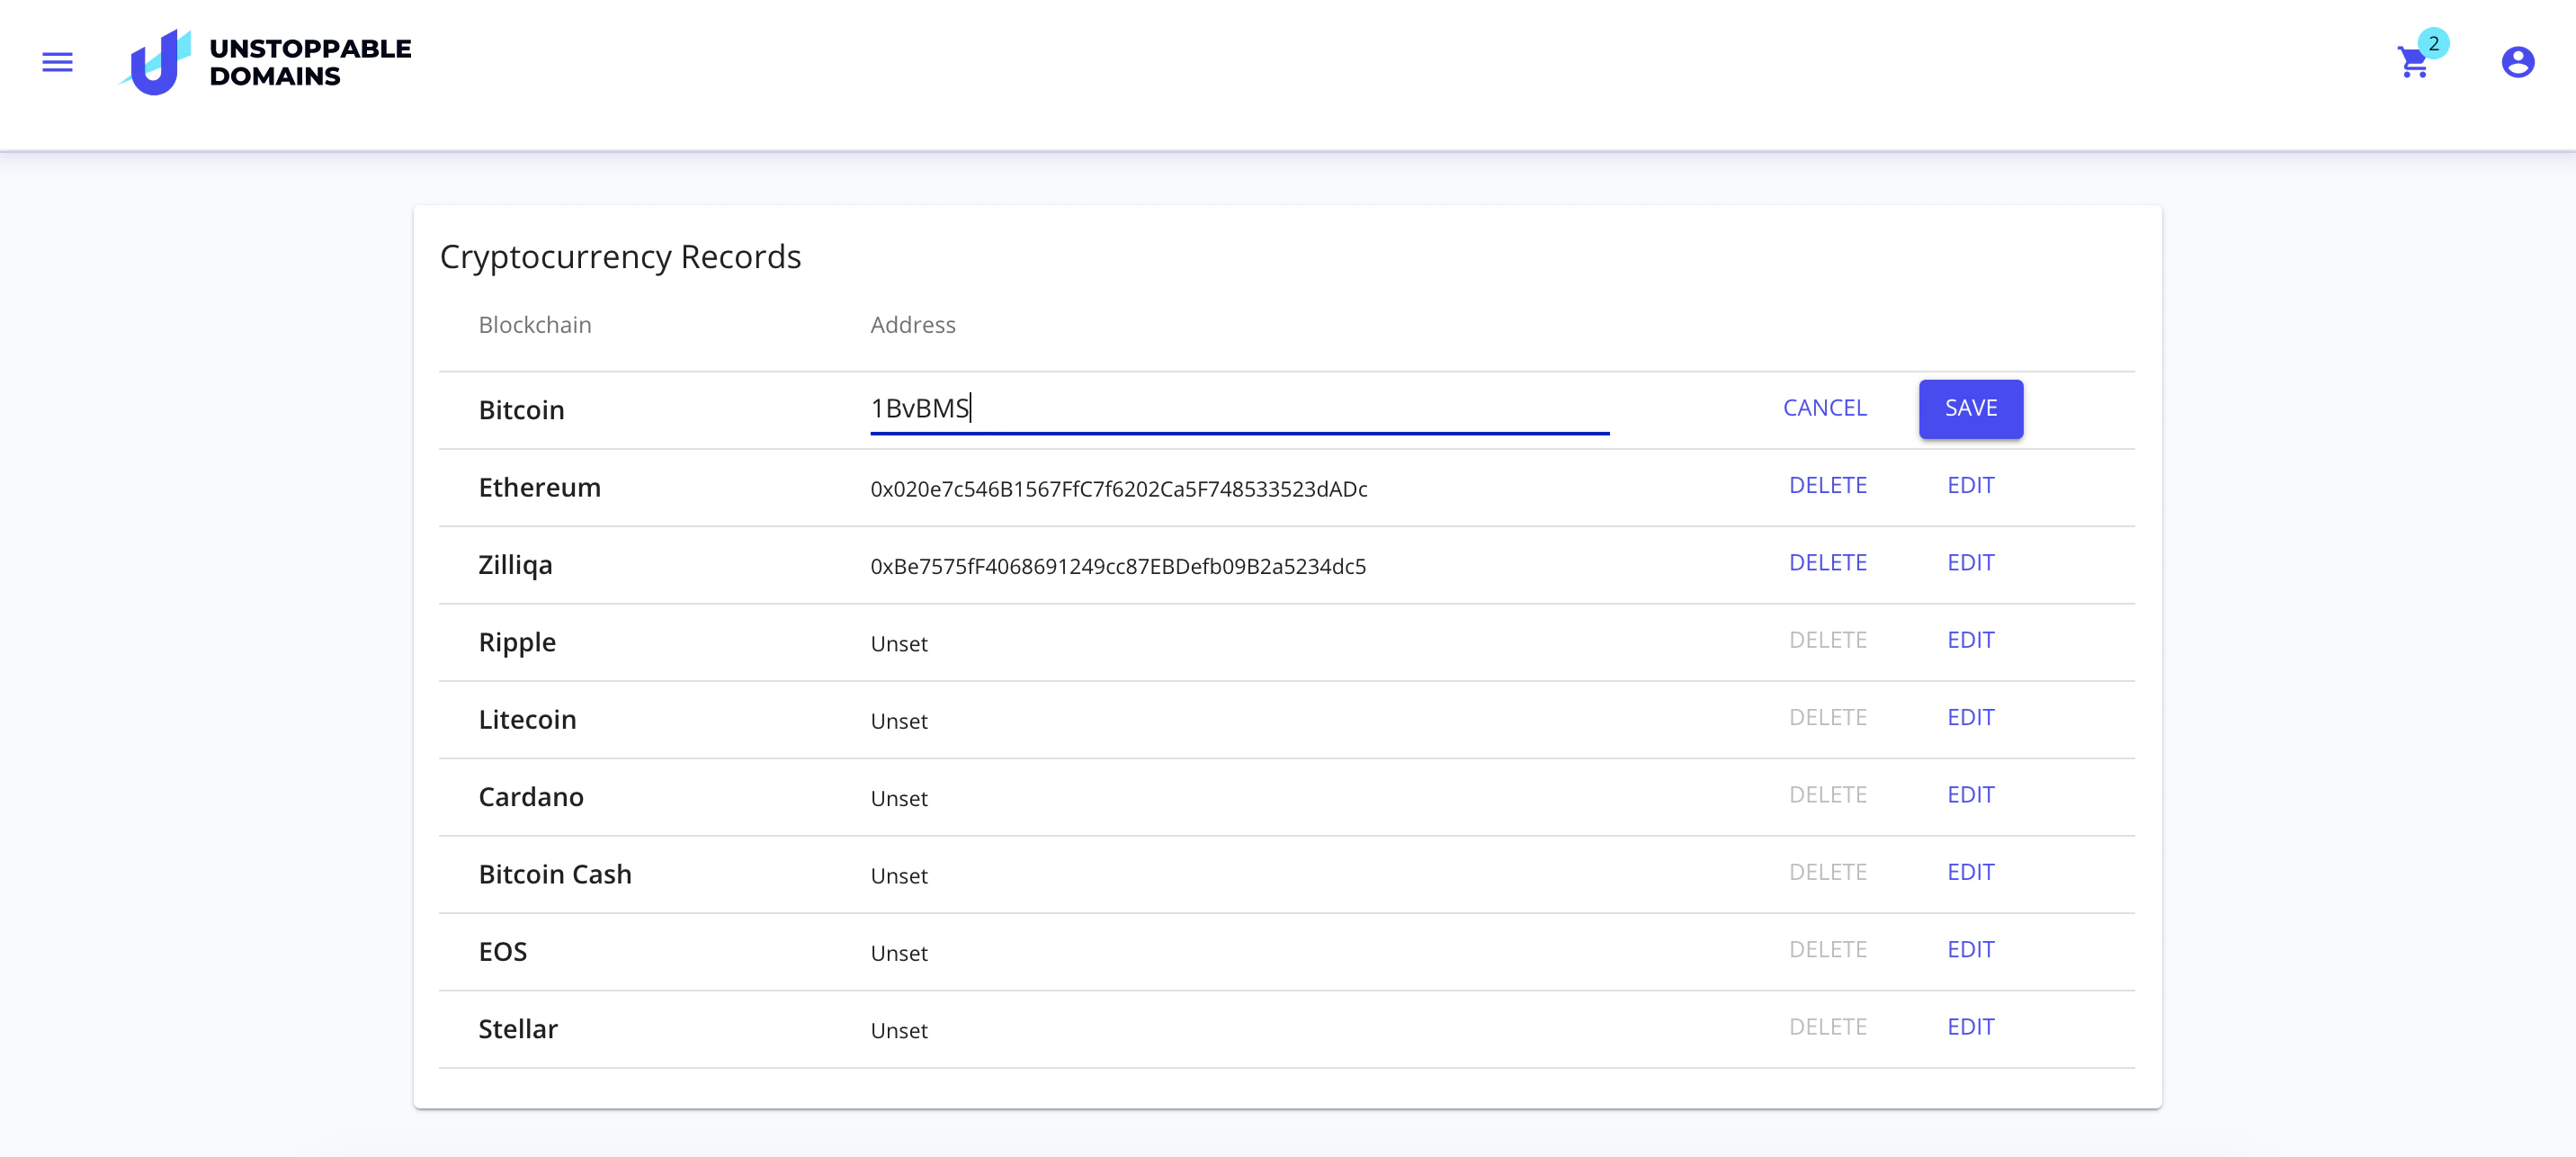Click the greyed Delete for Ripple

[1827, 640]
